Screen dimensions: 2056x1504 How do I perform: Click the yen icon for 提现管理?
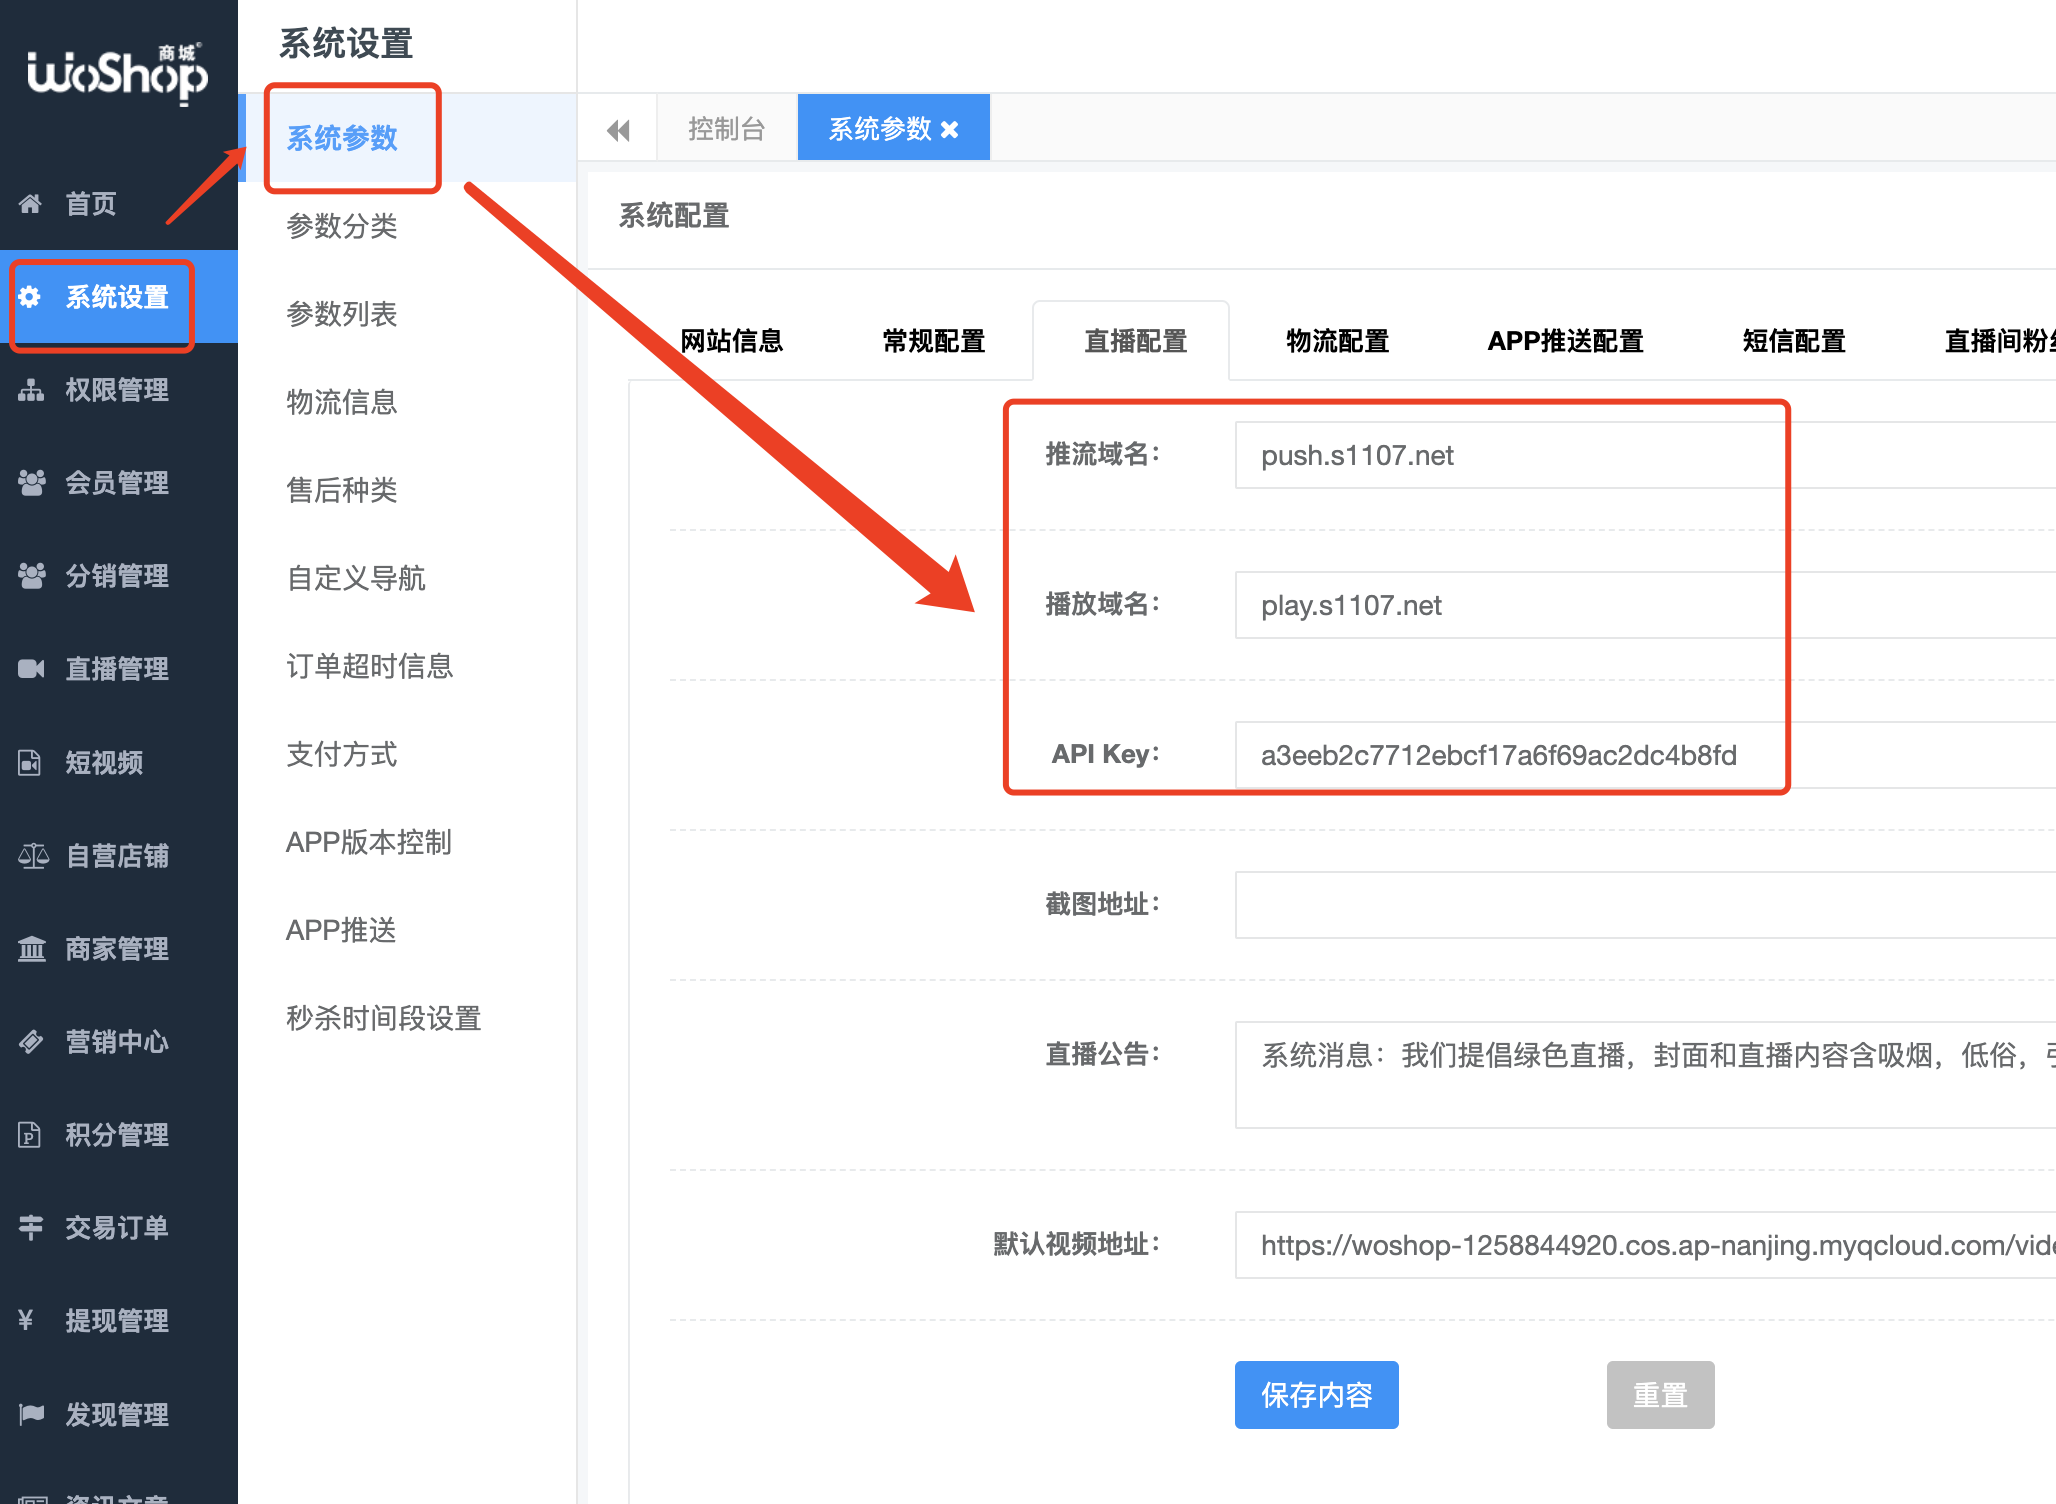tap(27, 1320)
